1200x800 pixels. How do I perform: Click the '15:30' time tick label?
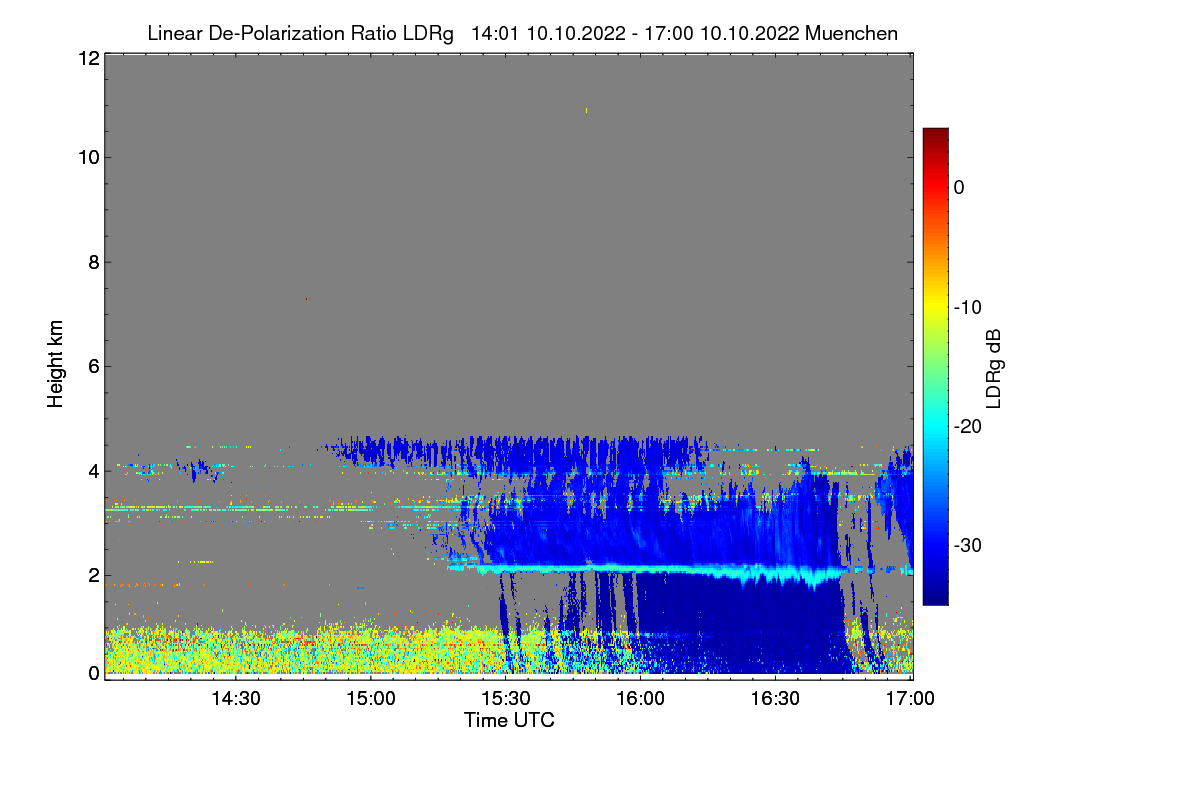pos(506,699)
